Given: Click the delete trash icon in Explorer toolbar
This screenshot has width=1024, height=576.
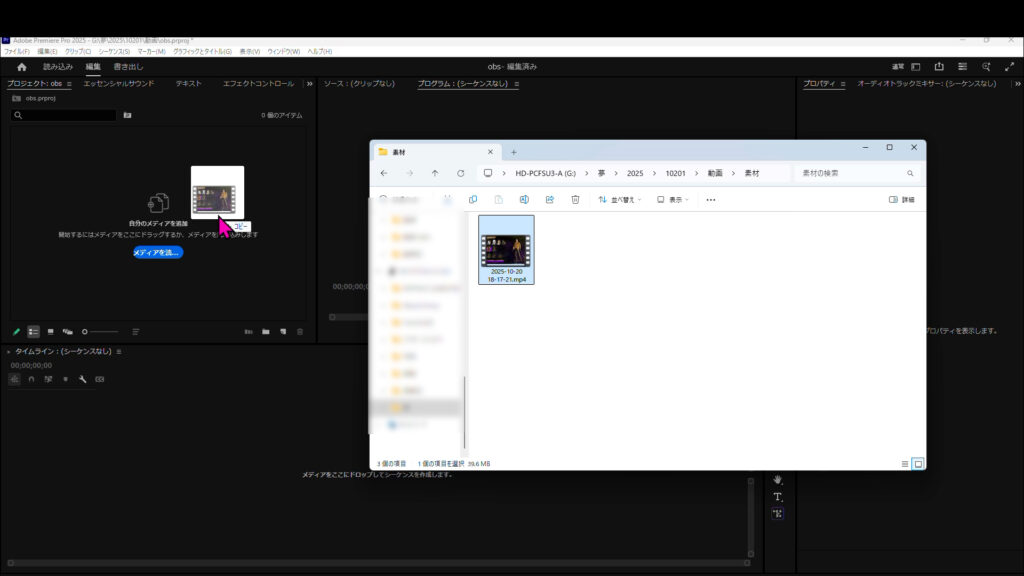Looking at the screenshot, I should 575,200.
